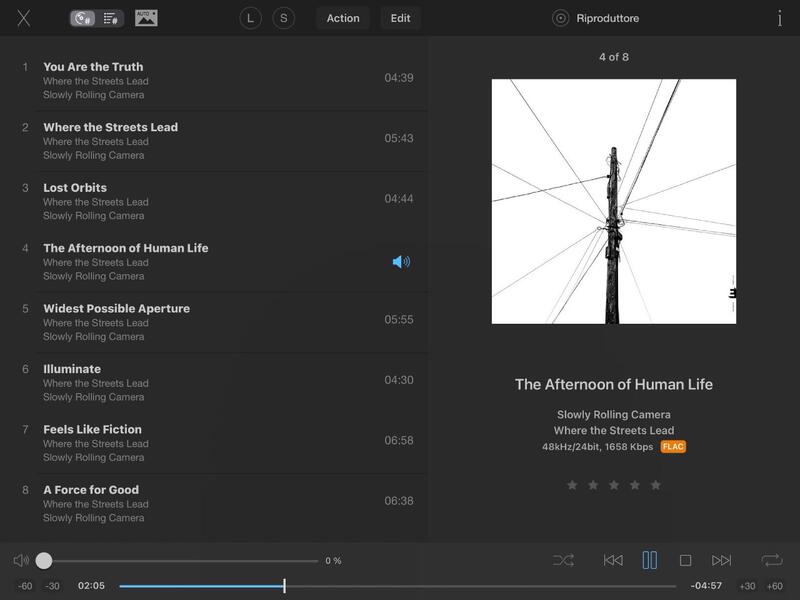Toggle the circular L button

pyautogui.click(x=250, y=18)
